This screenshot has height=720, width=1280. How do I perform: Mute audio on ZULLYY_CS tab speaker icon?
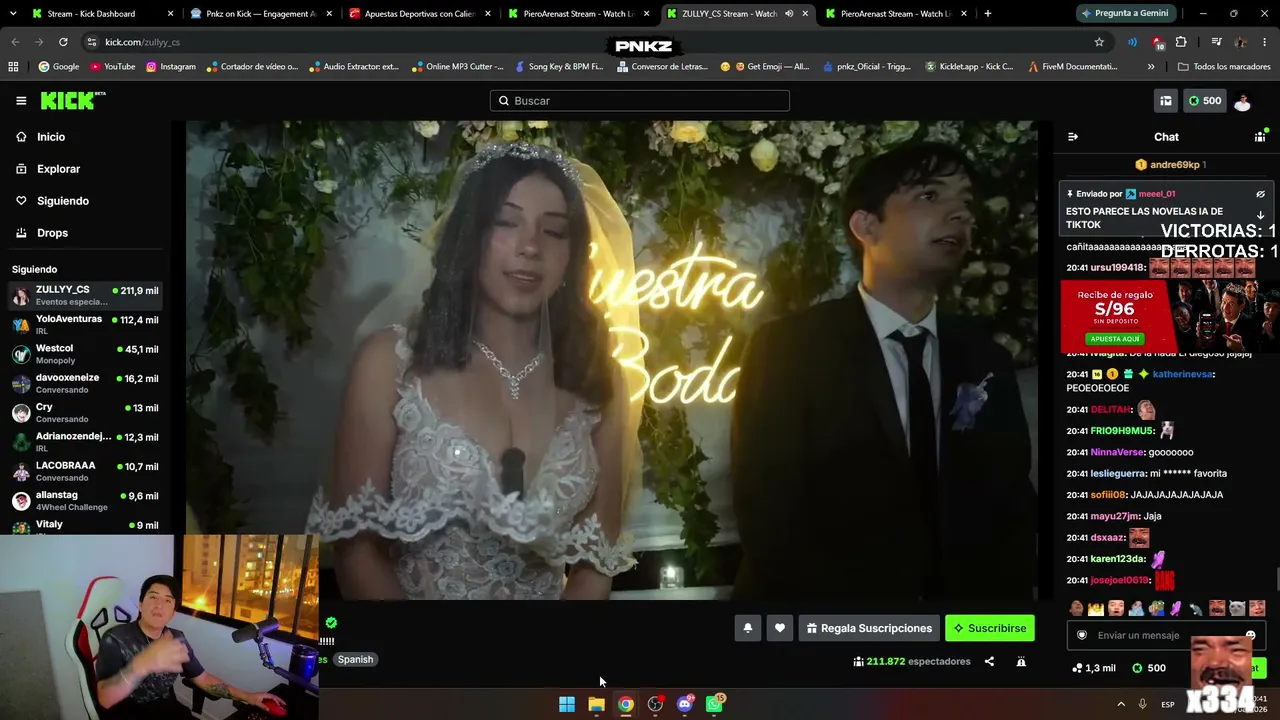[x=789, y=14]
